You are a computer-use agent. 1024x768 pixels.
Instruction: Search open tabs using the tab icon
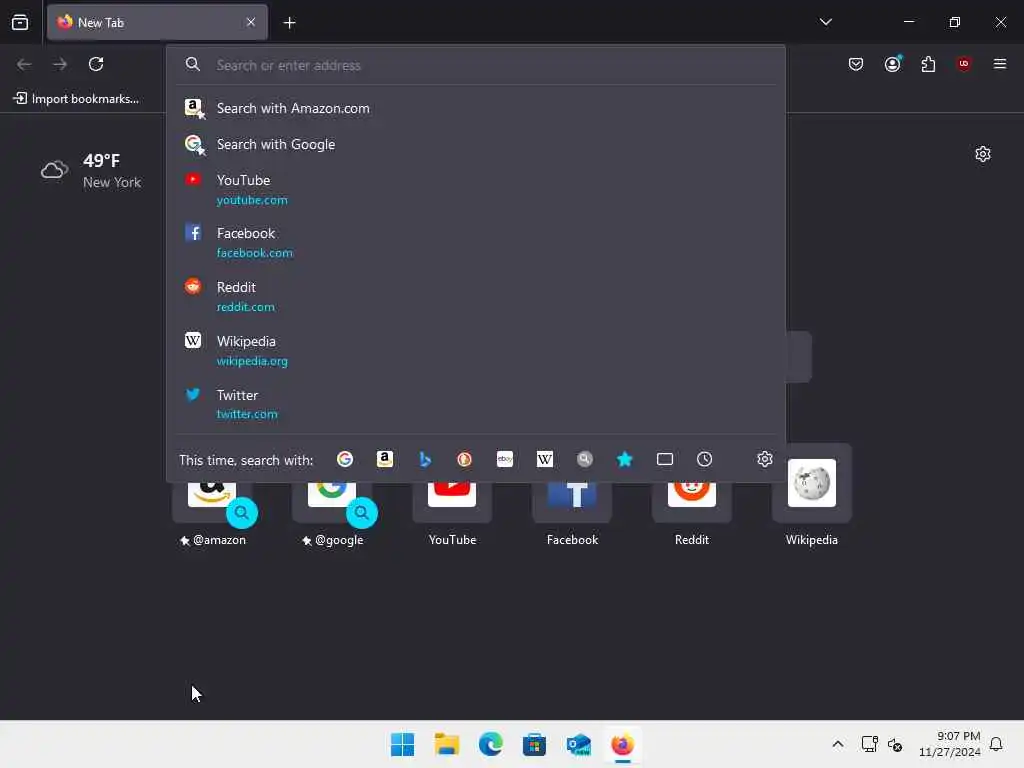[665, 459]
